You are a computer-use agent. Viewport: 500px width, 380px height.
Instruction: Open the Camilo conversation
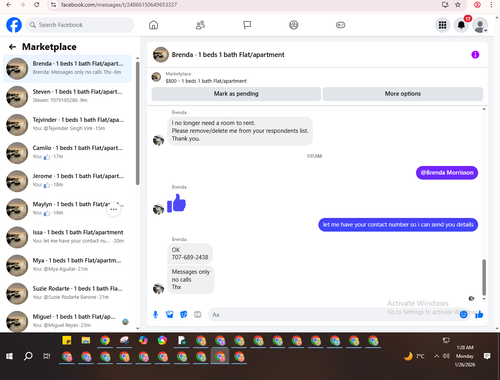(67, 153)
